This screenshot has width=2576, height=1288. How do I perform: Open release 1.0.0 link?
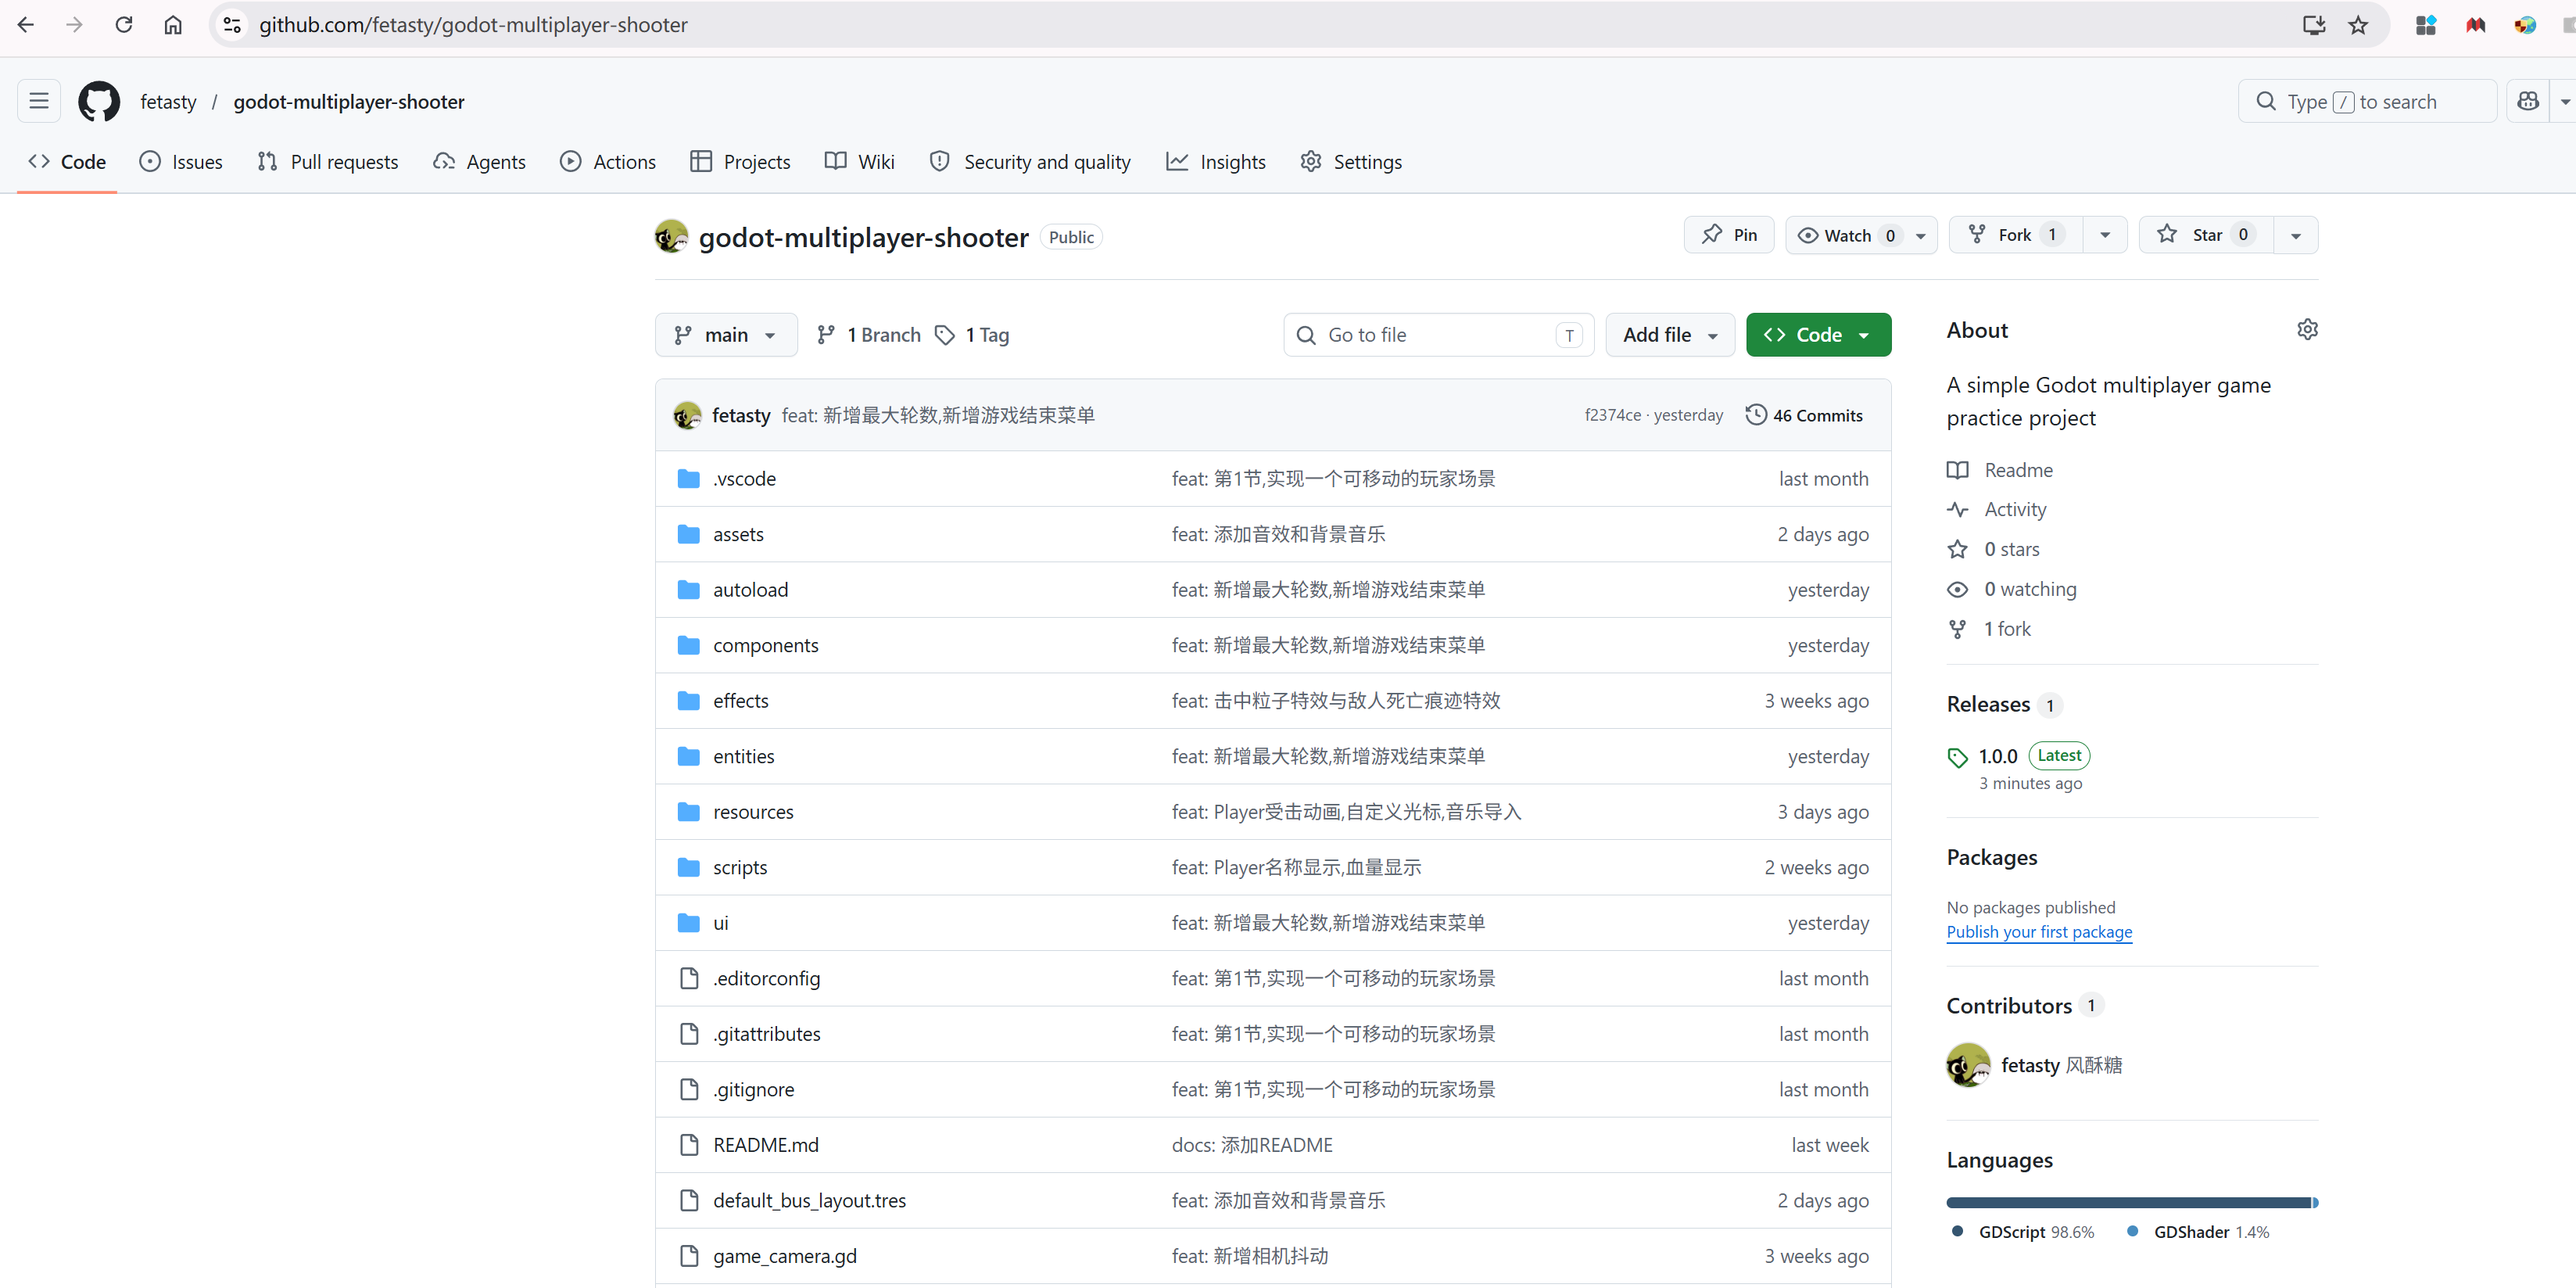click(x=1997, y=756)
